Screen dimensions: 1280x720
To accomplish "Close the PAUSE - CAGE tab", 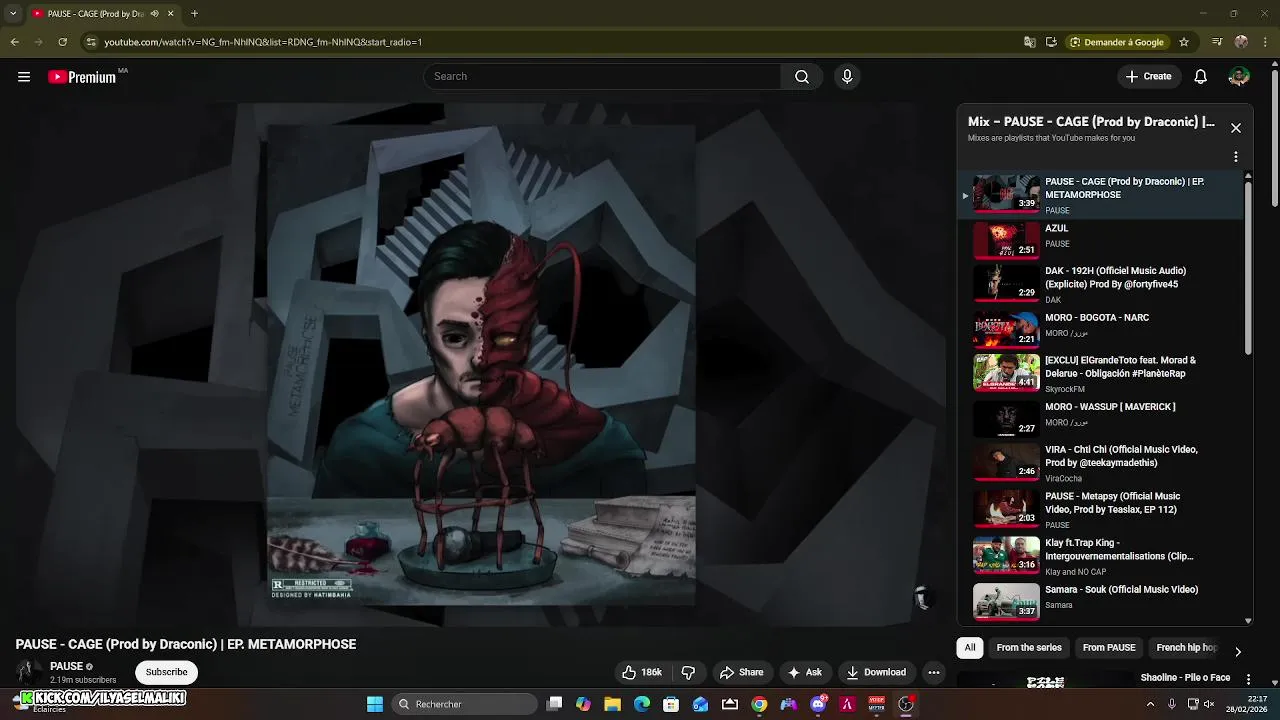I will point(171,14).
